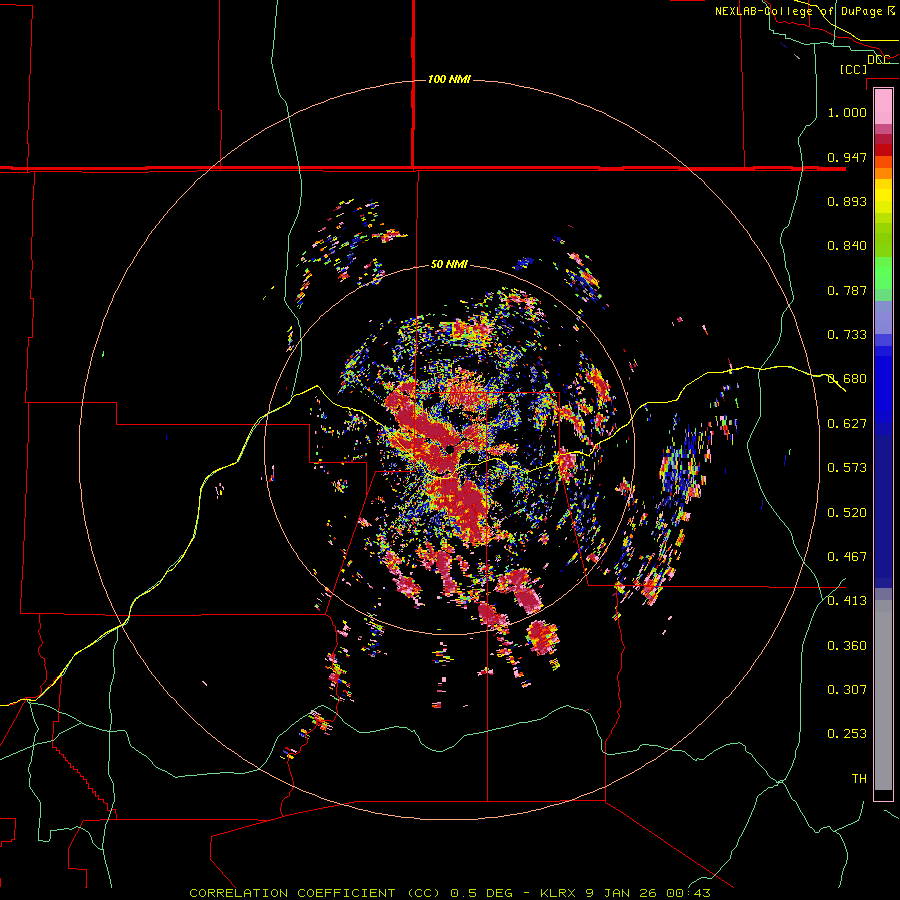Screen dimensions: 900x900
Task: Click the 0.307 scale value
Action: [847, 690]
